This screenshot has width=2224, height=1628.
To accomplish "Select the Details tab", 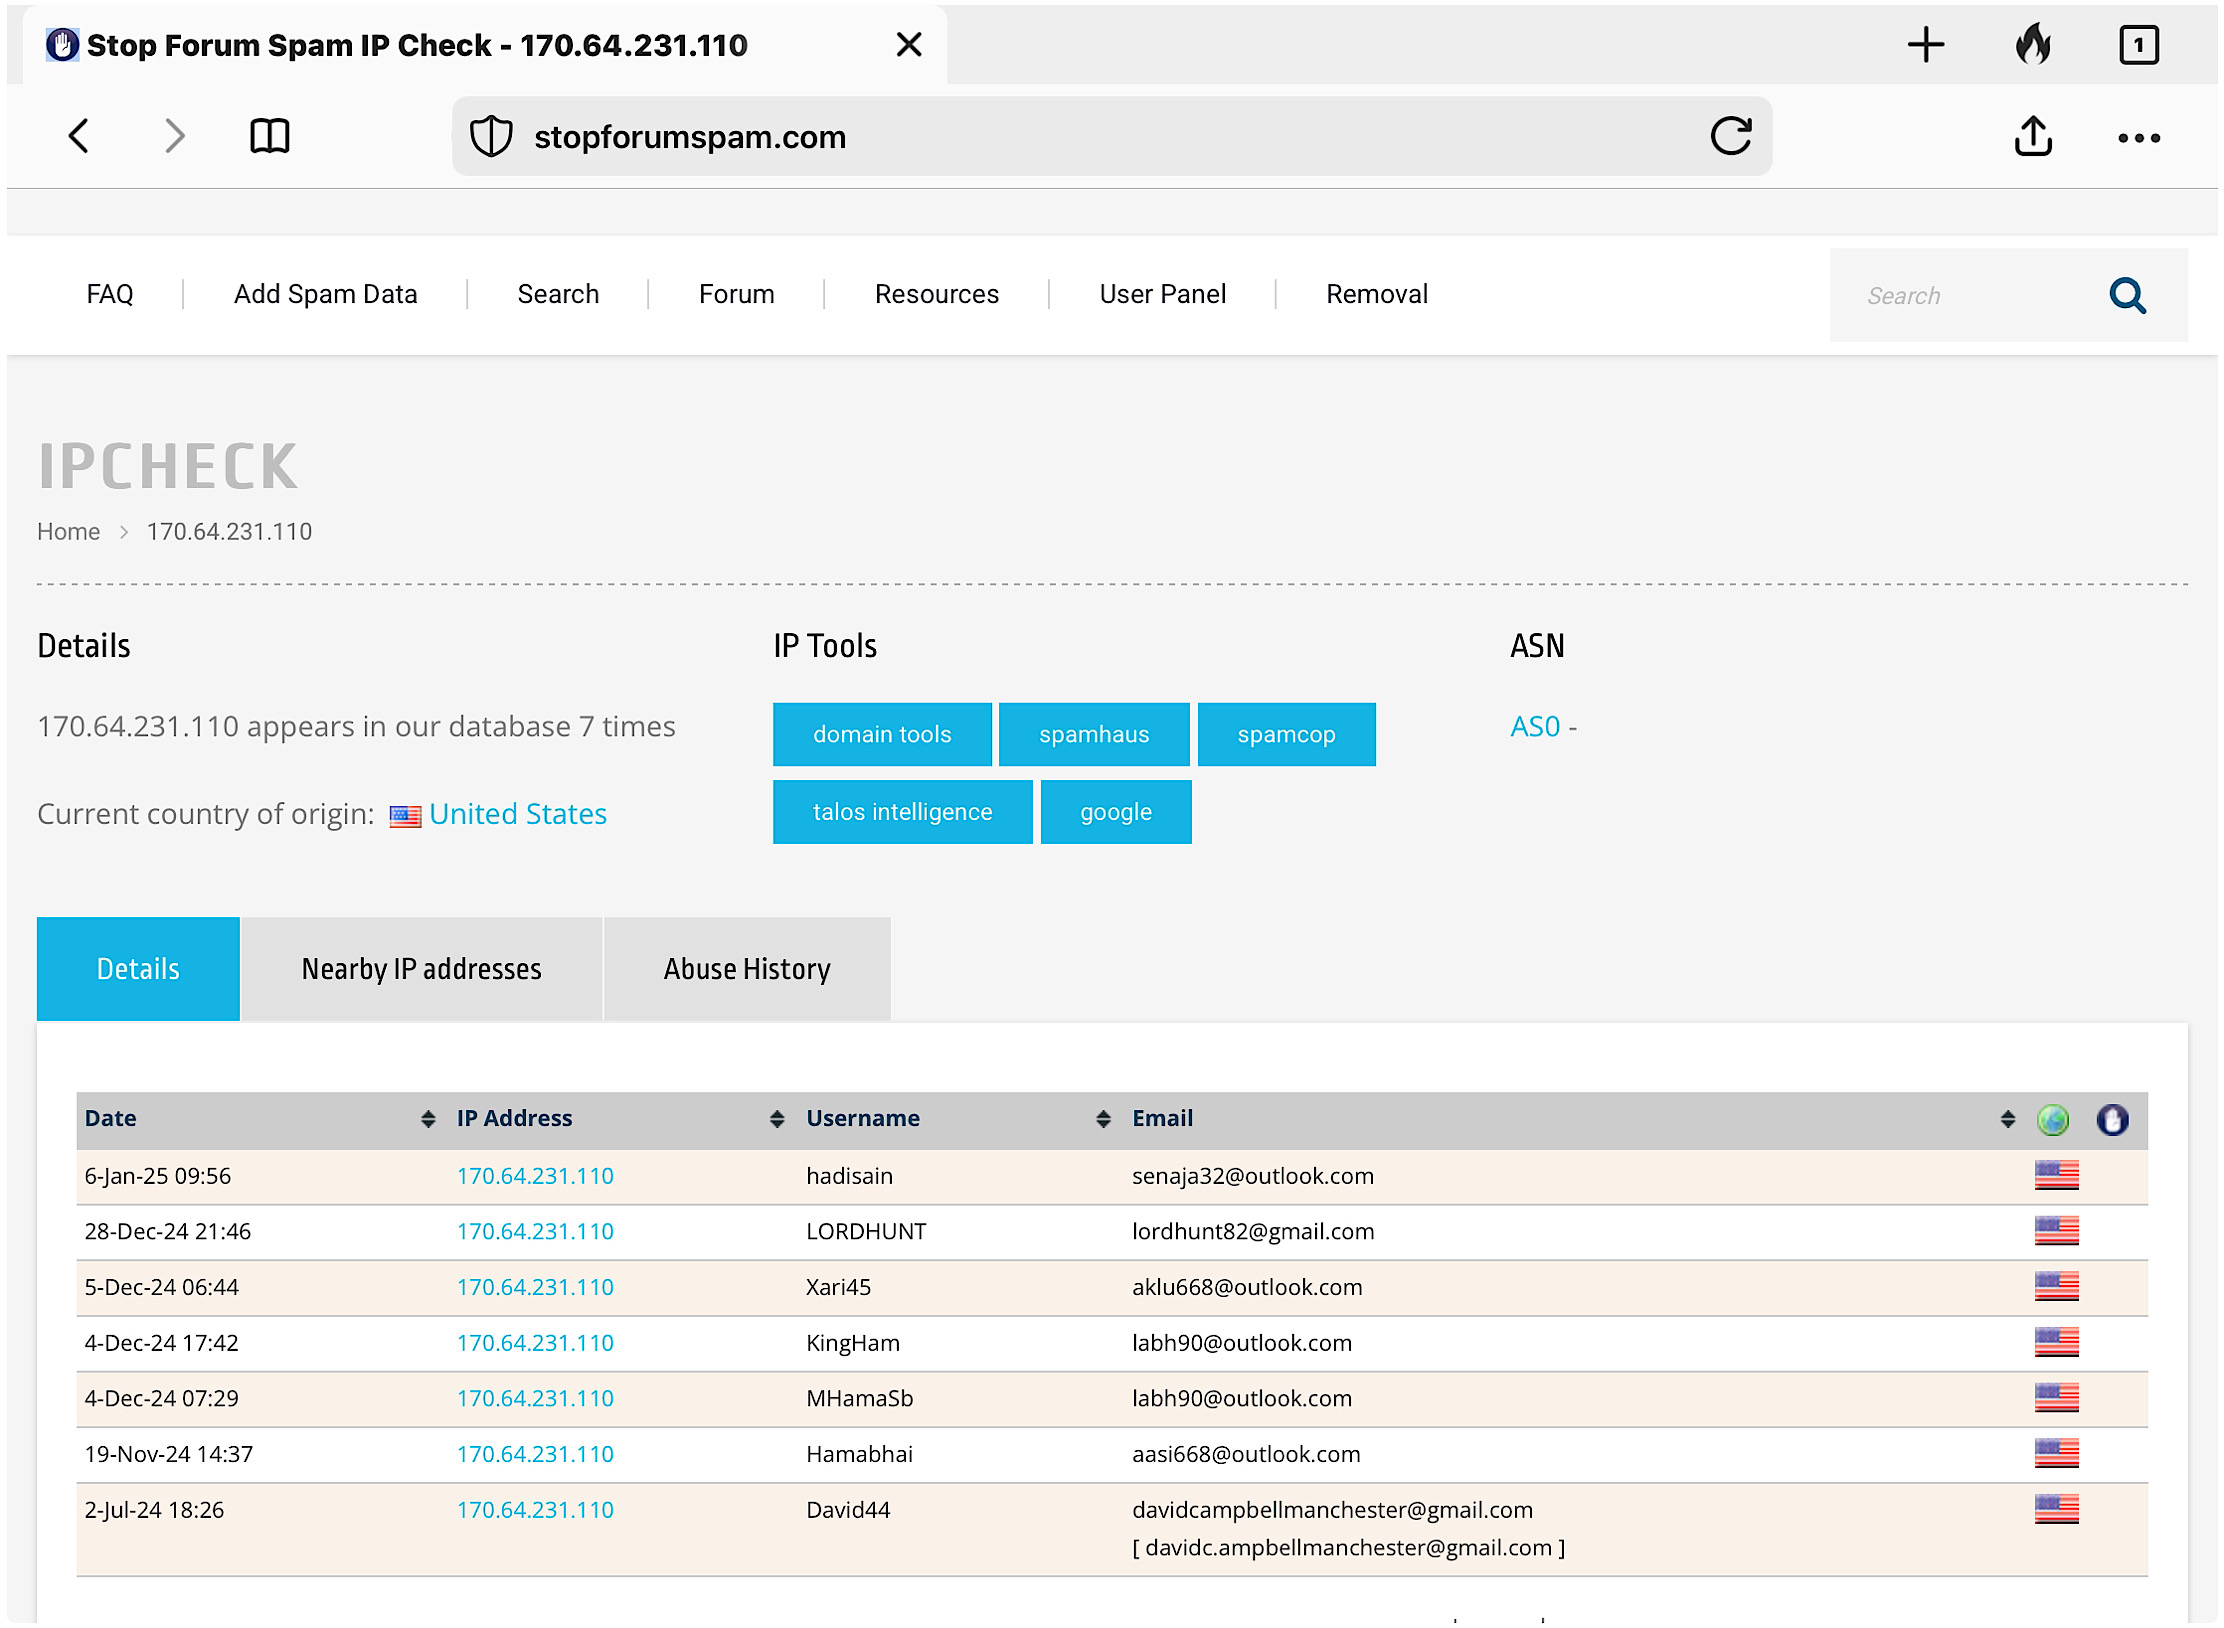I will pyautogui.click(x=138, y=969).
